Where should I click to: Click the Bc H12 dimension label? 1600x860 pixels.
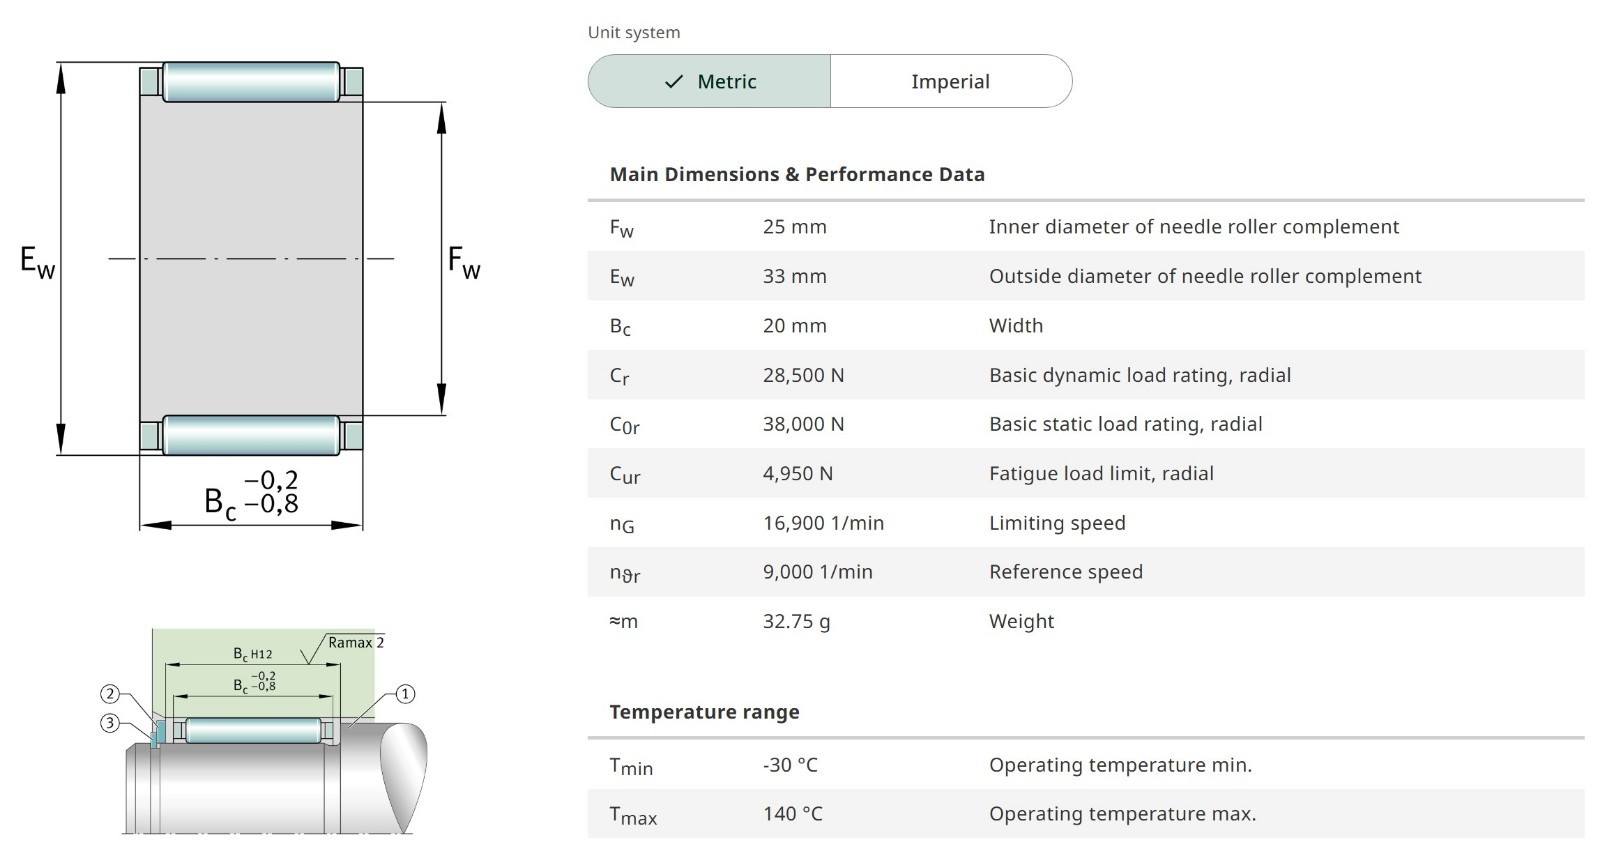click(x=252, y=654)
